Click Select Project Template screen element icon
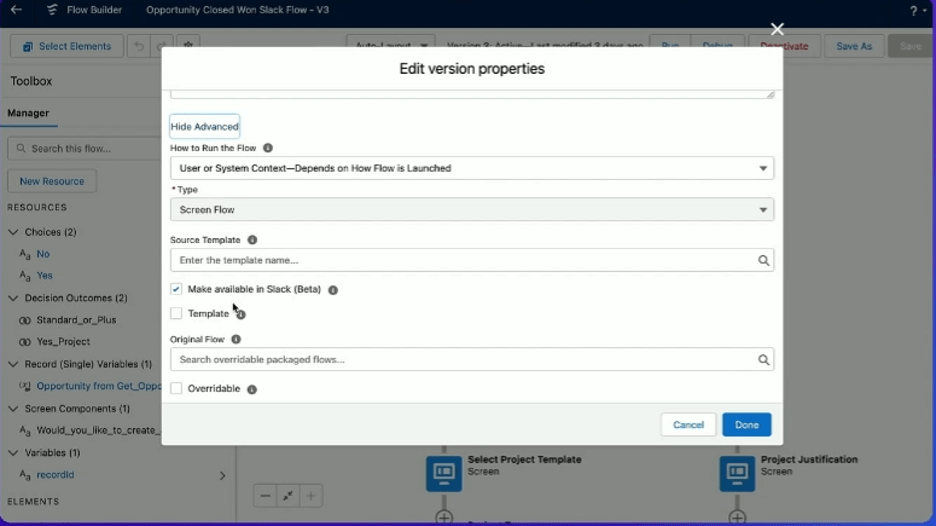 444,473
